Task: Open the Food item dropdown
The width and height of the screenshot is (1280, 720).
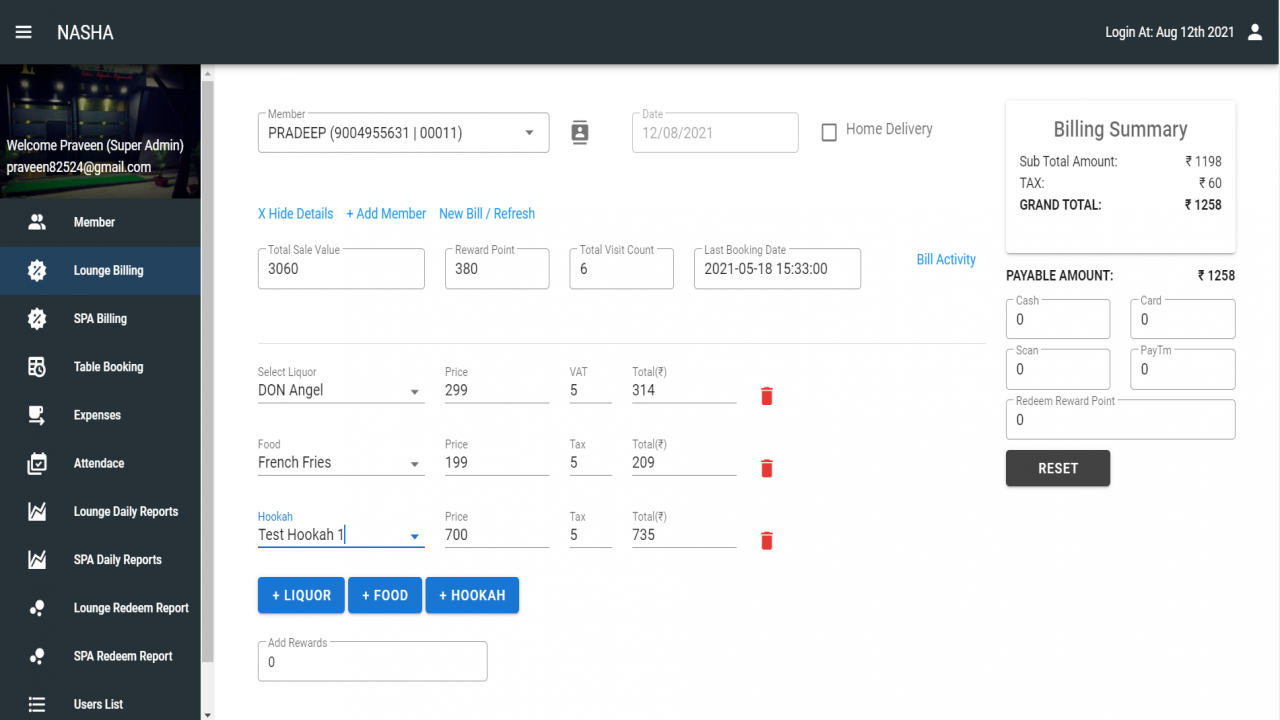Action: [x=414, y=464]
